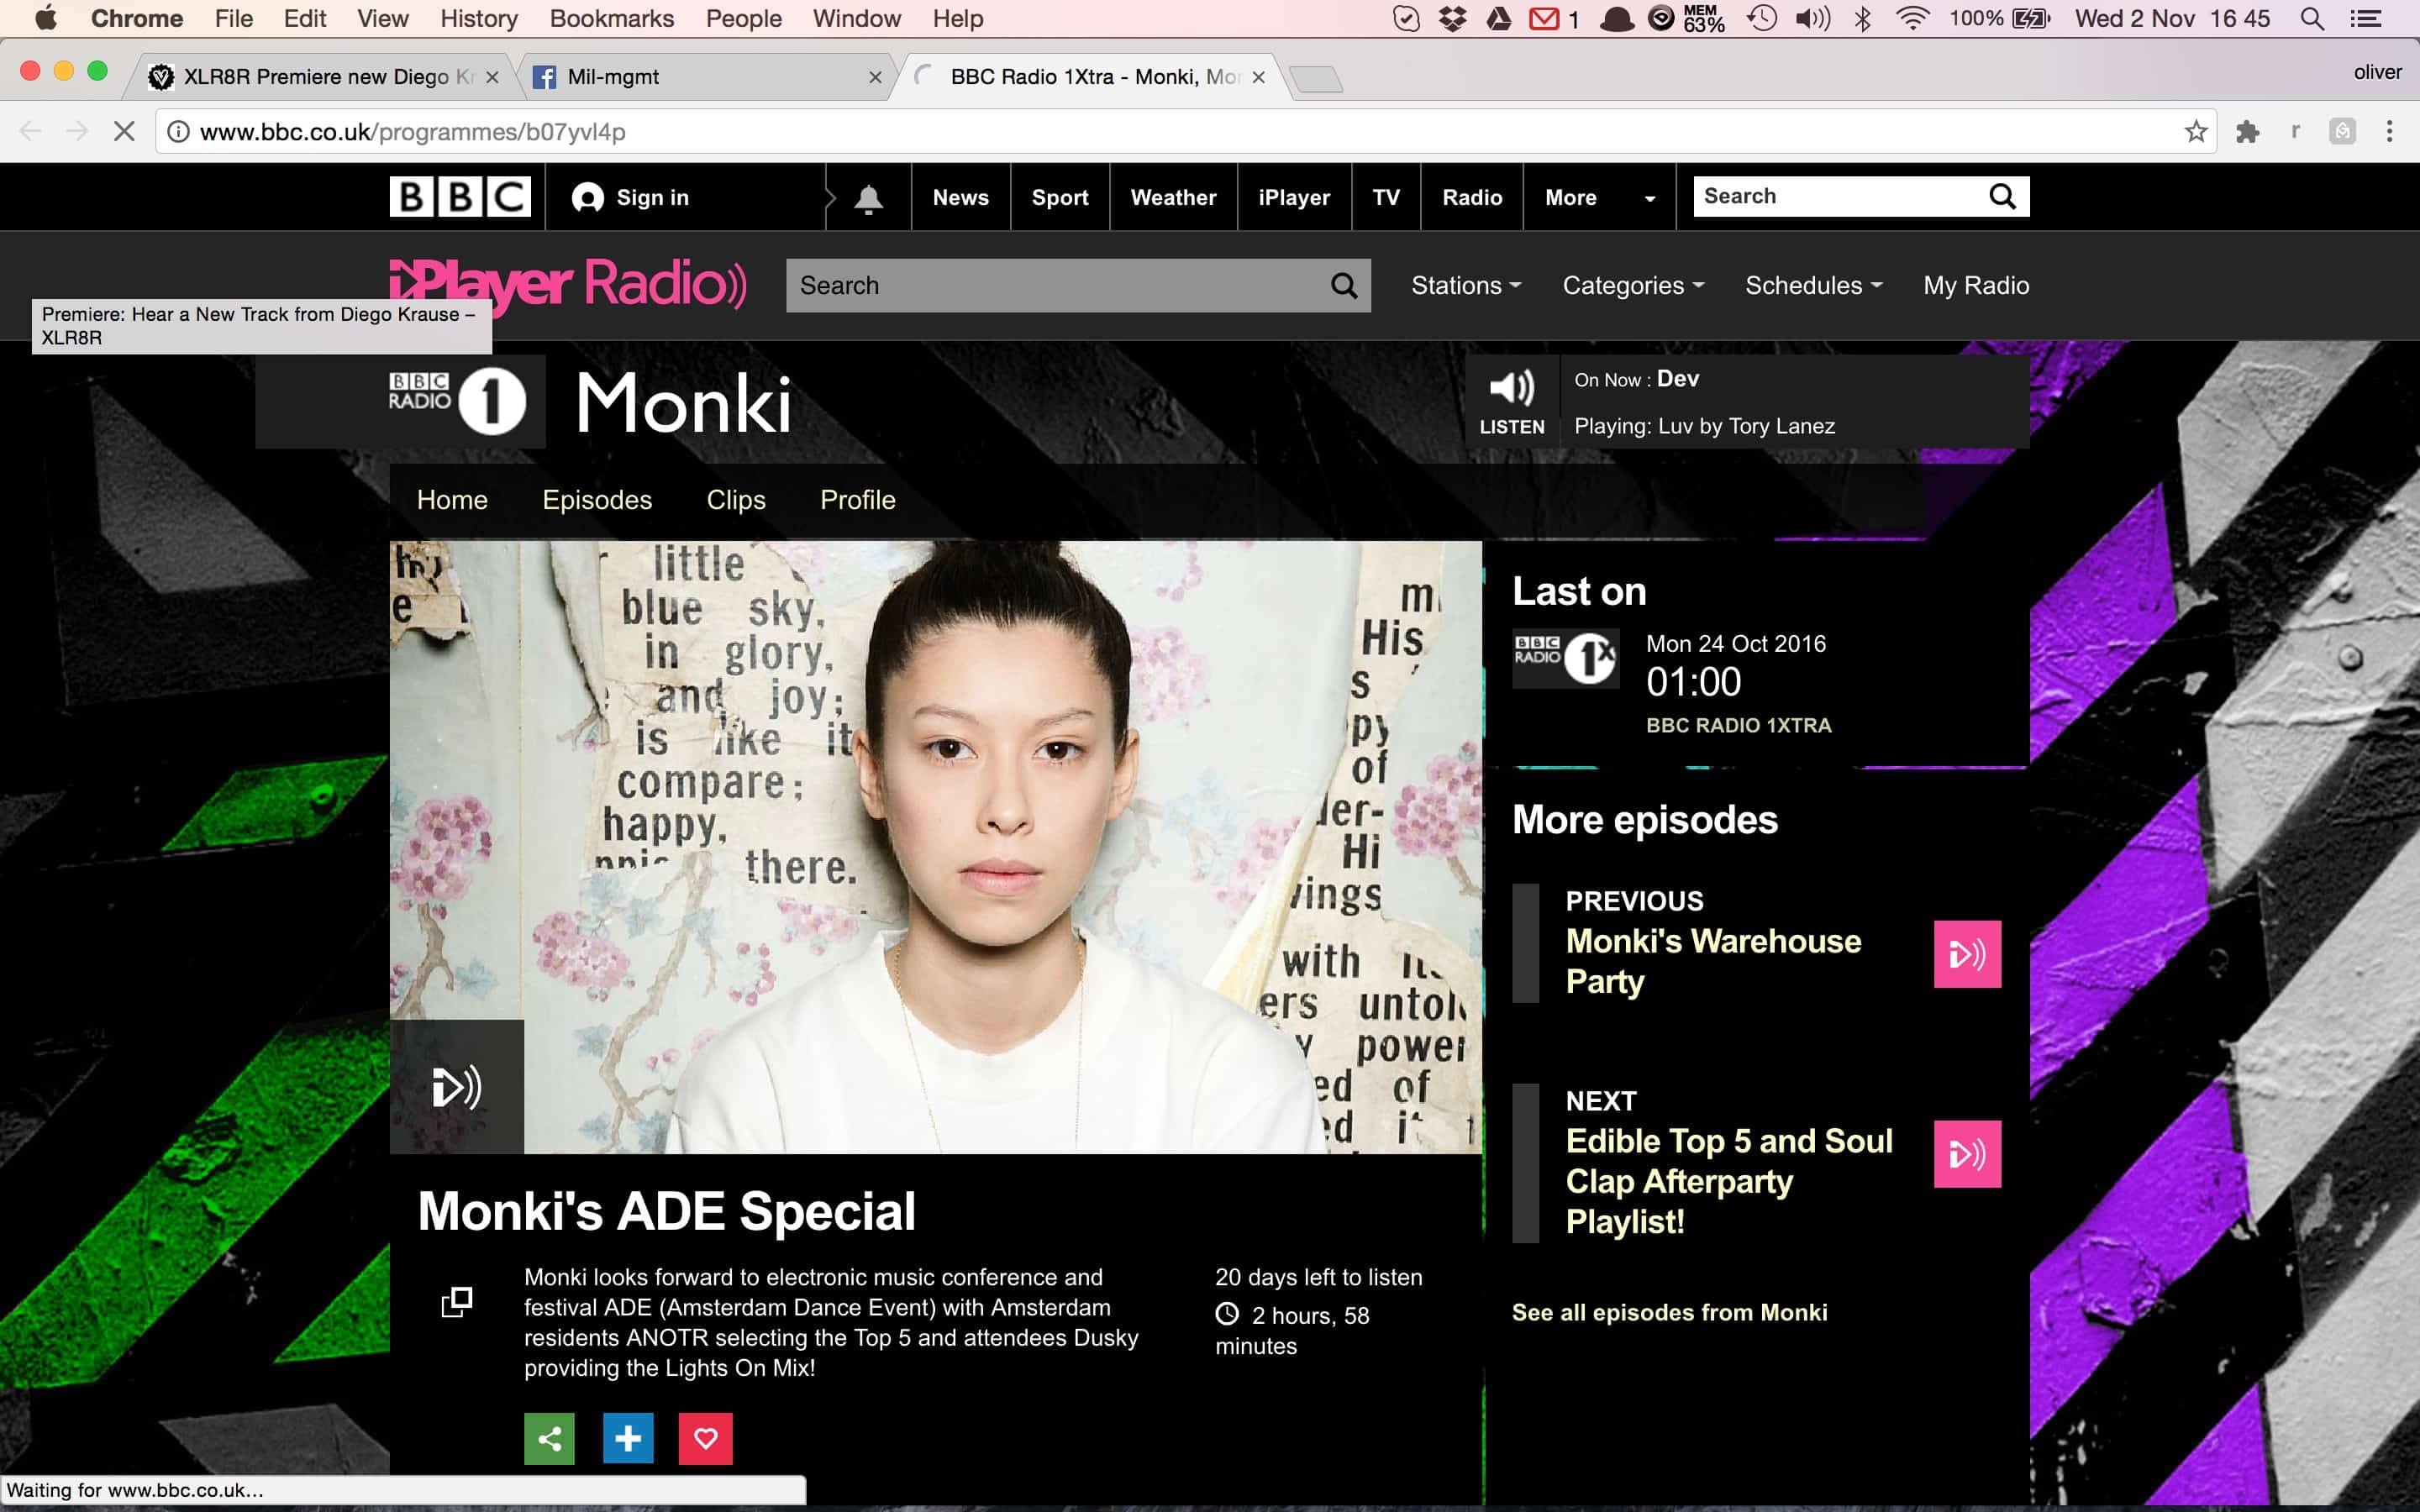
Task: Open Spotlight search in the menu bar
Action: coord(2311,19)
